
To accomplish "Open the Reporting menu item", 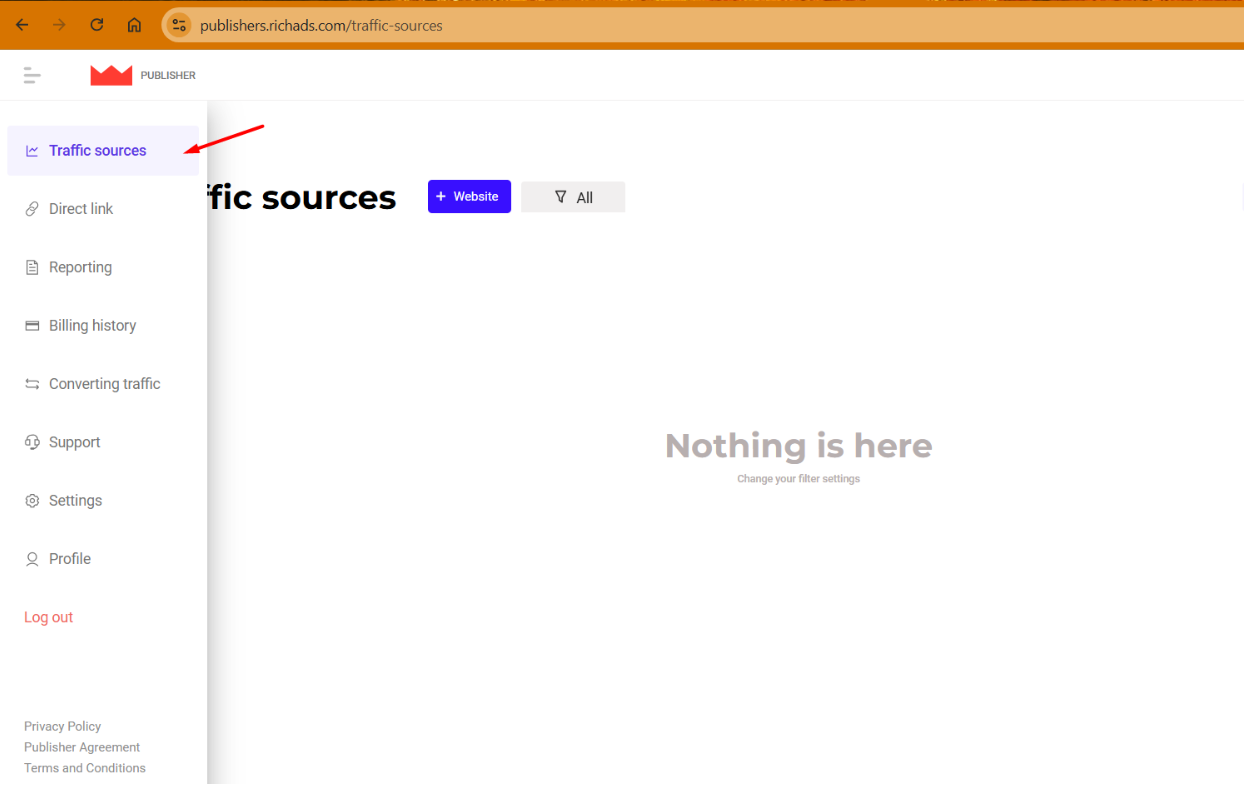I will click(x=80, y=267).
